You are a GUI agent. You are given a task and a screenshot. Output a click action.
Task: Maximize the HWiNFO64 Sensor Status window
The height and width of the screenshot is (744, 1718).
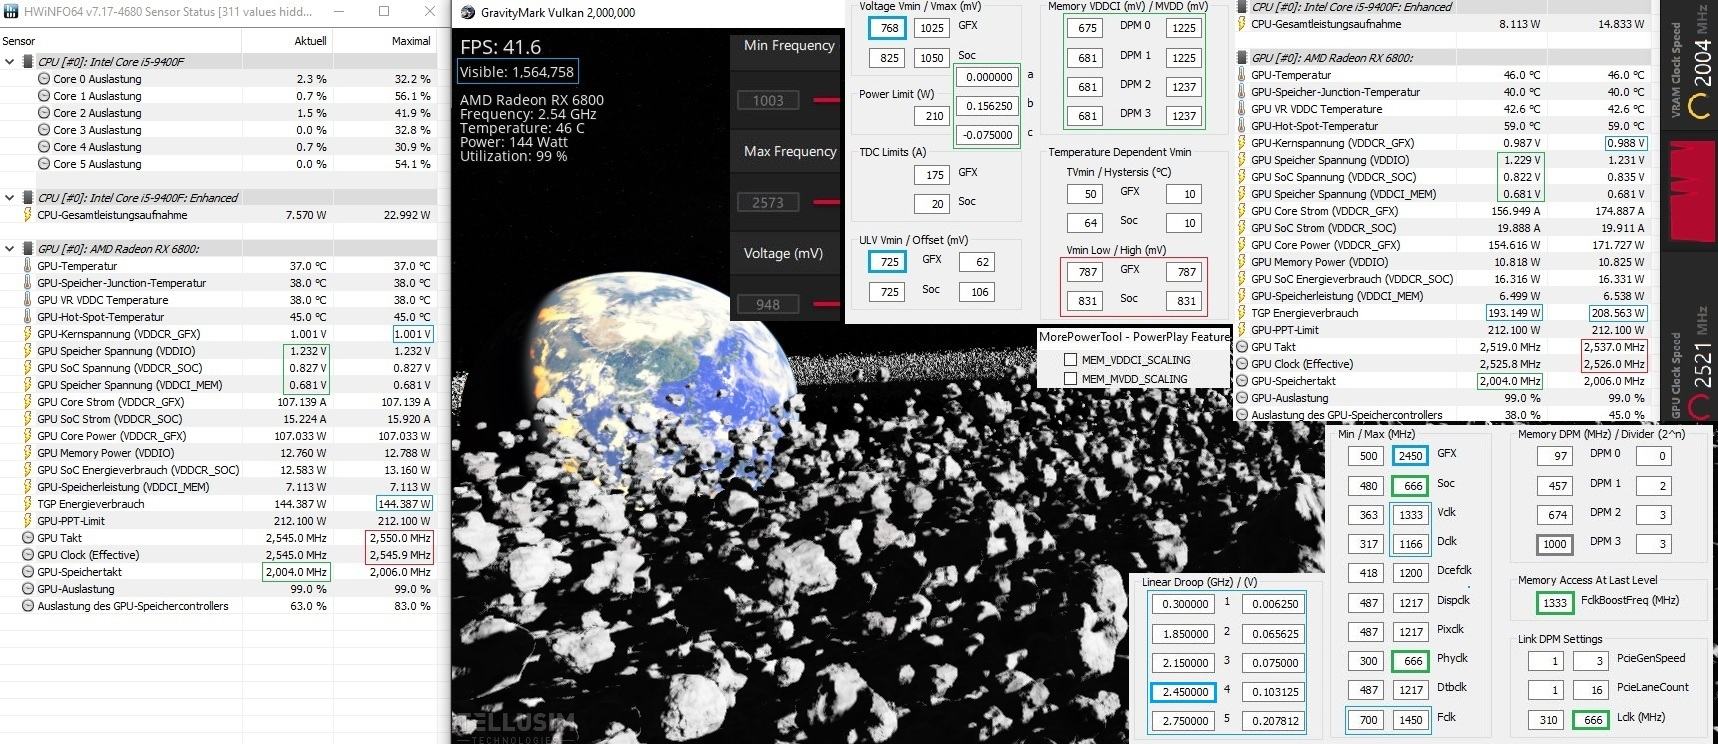(384, 12)
